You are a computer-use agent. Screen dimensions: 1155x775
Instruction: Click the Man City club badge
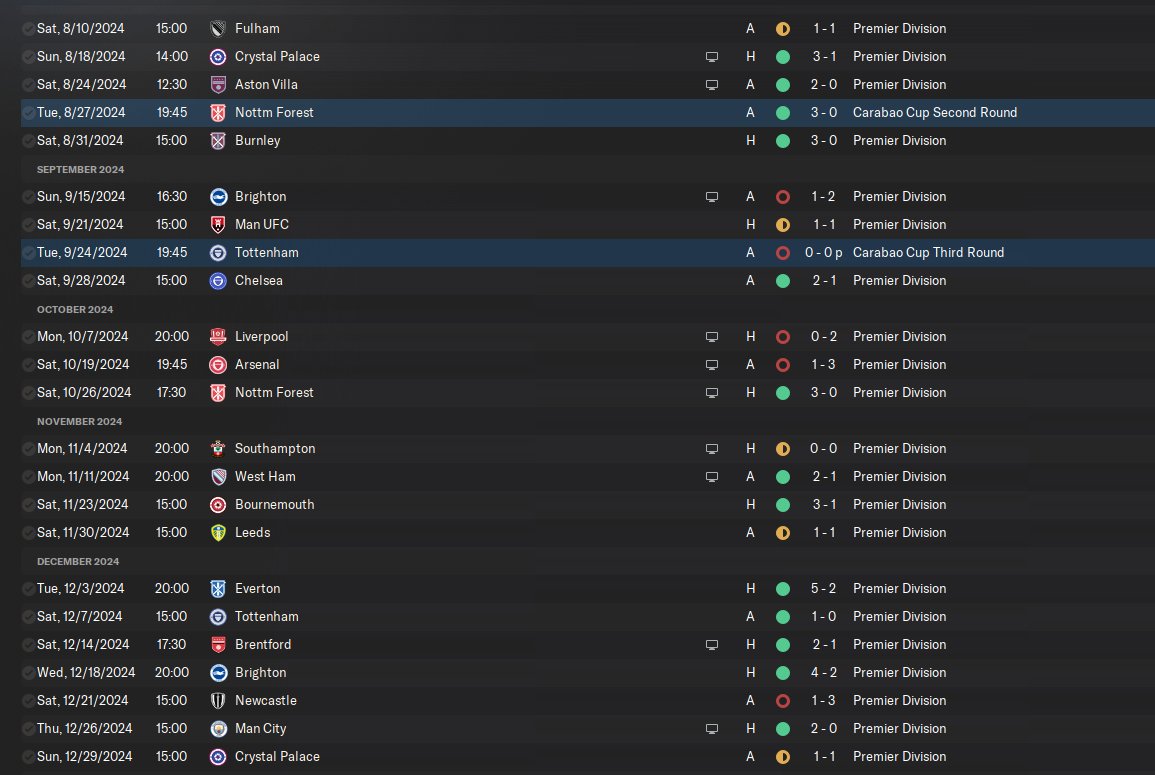pos(218,729)
